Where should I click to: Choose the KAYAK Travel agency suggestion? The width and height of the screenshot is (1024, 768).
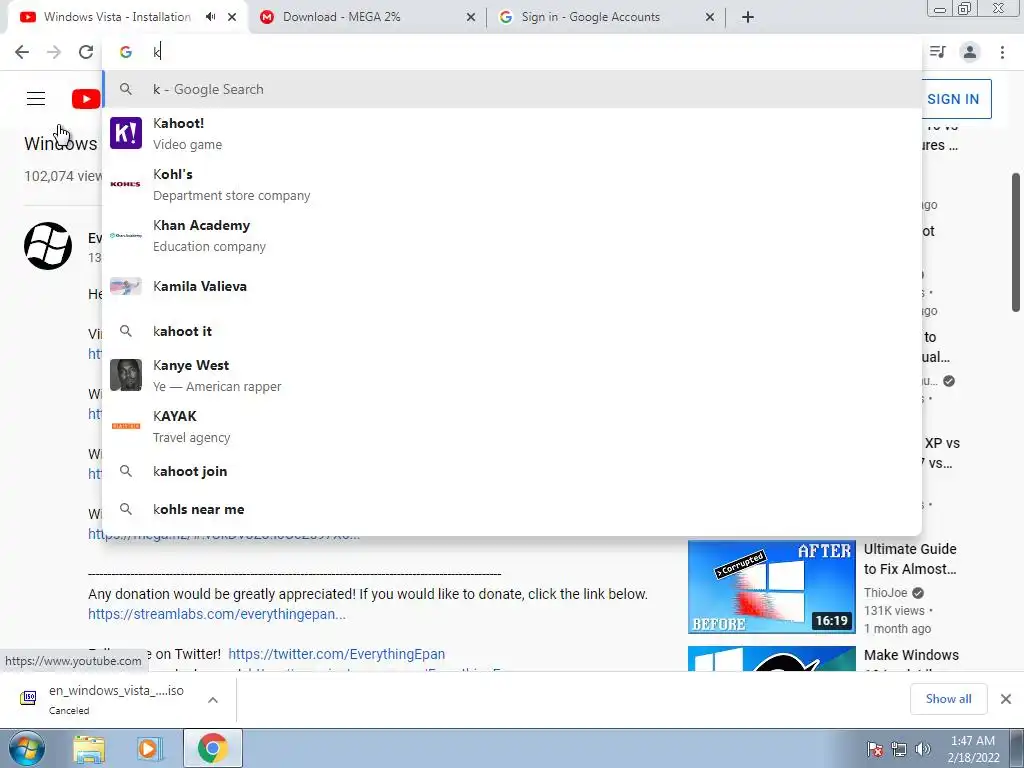[x=512, y=426]
